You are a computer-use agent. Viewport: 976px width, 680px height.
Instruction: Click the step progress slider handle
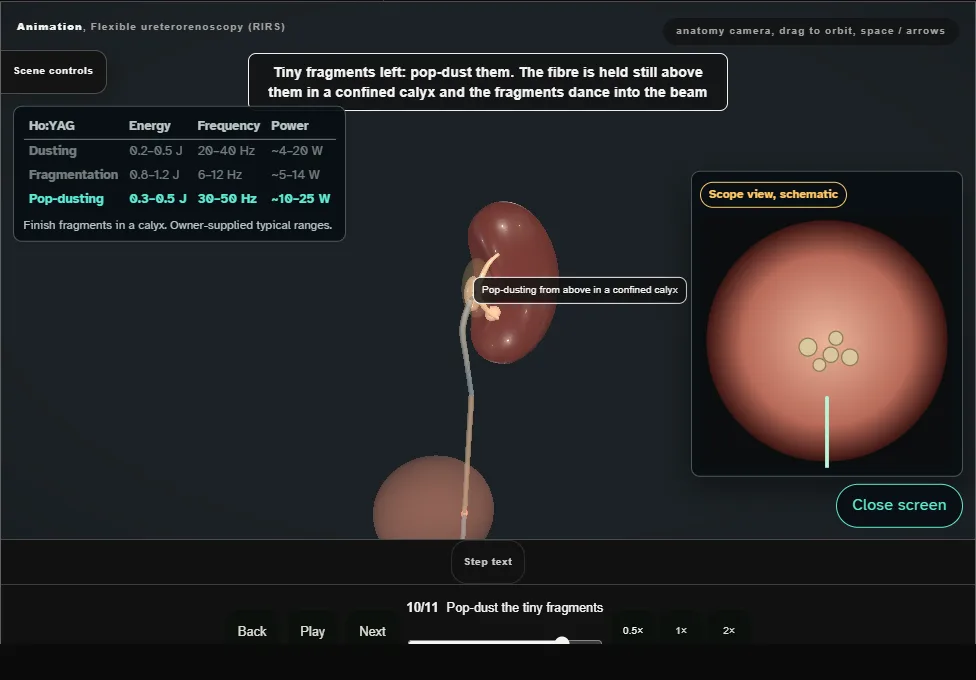point(562,641)
